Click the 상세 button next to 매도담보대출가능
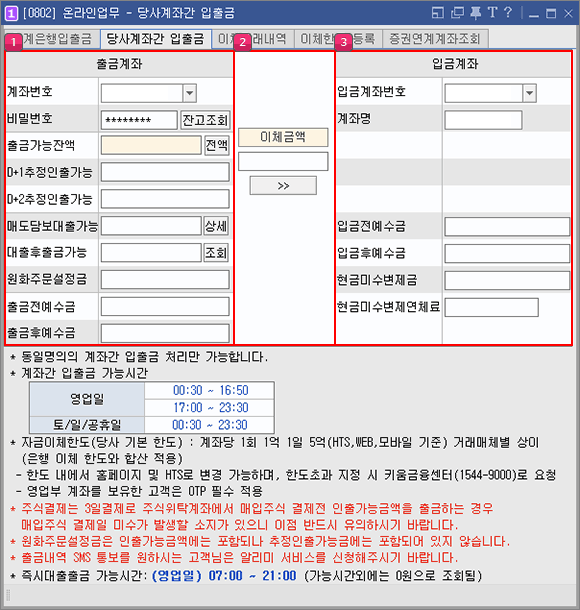The image size is (580, 610). tap(216, 226)
